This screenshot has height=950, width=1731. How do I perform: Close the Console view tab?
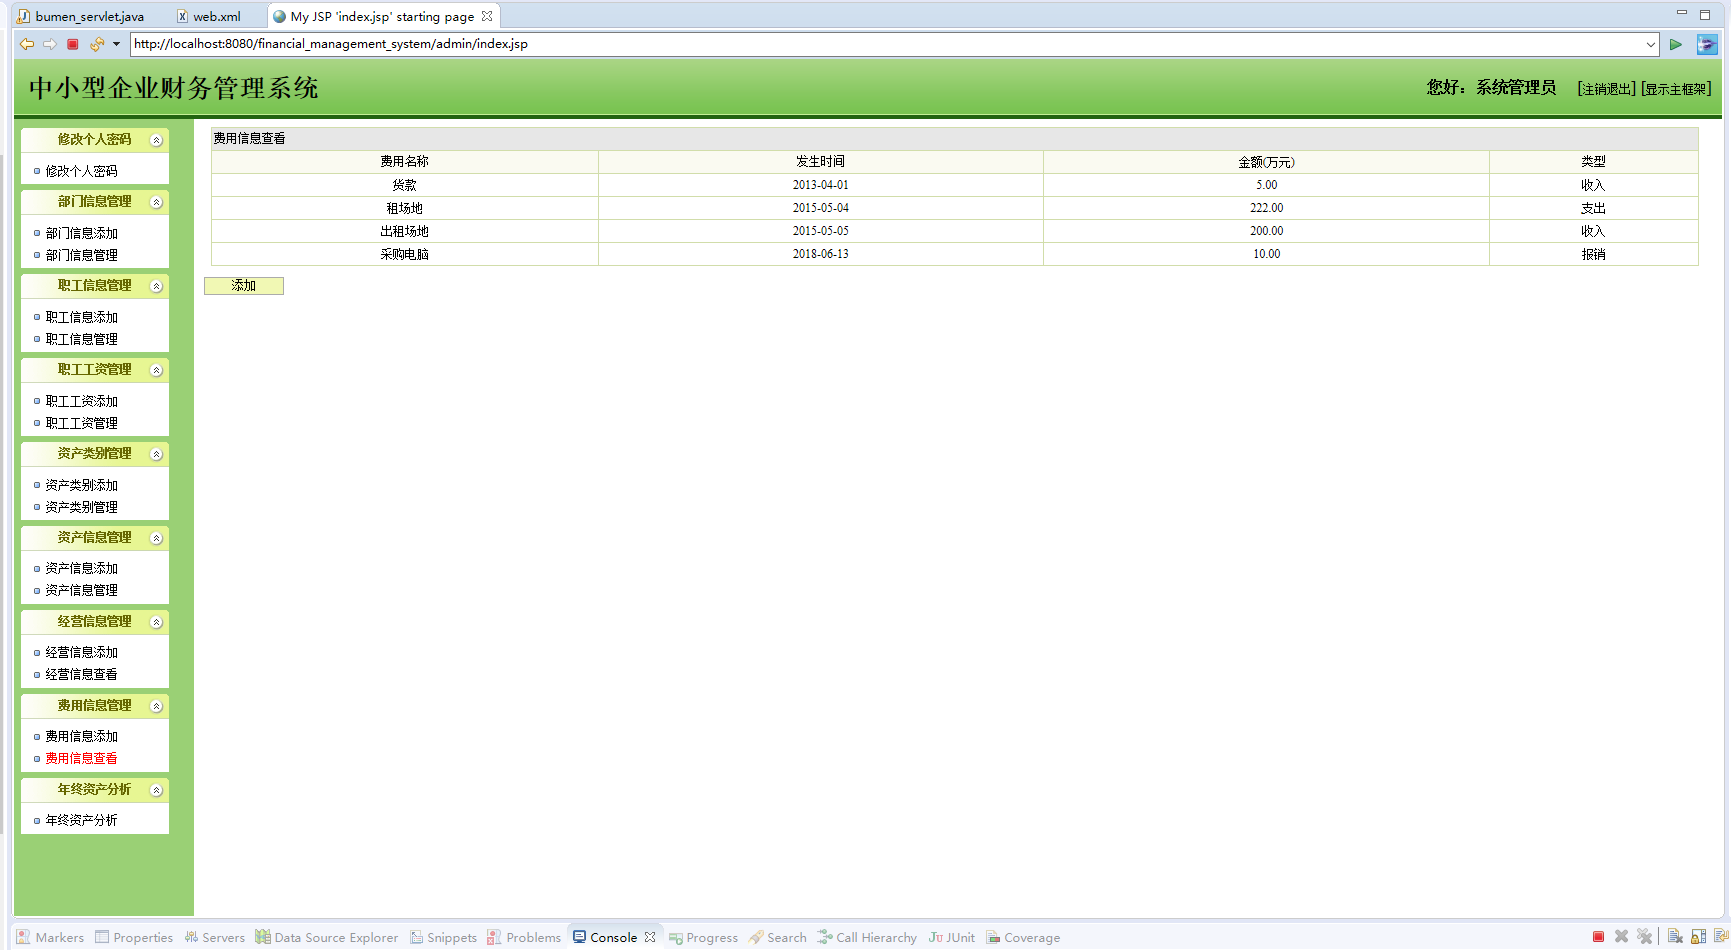click(650, 937)
